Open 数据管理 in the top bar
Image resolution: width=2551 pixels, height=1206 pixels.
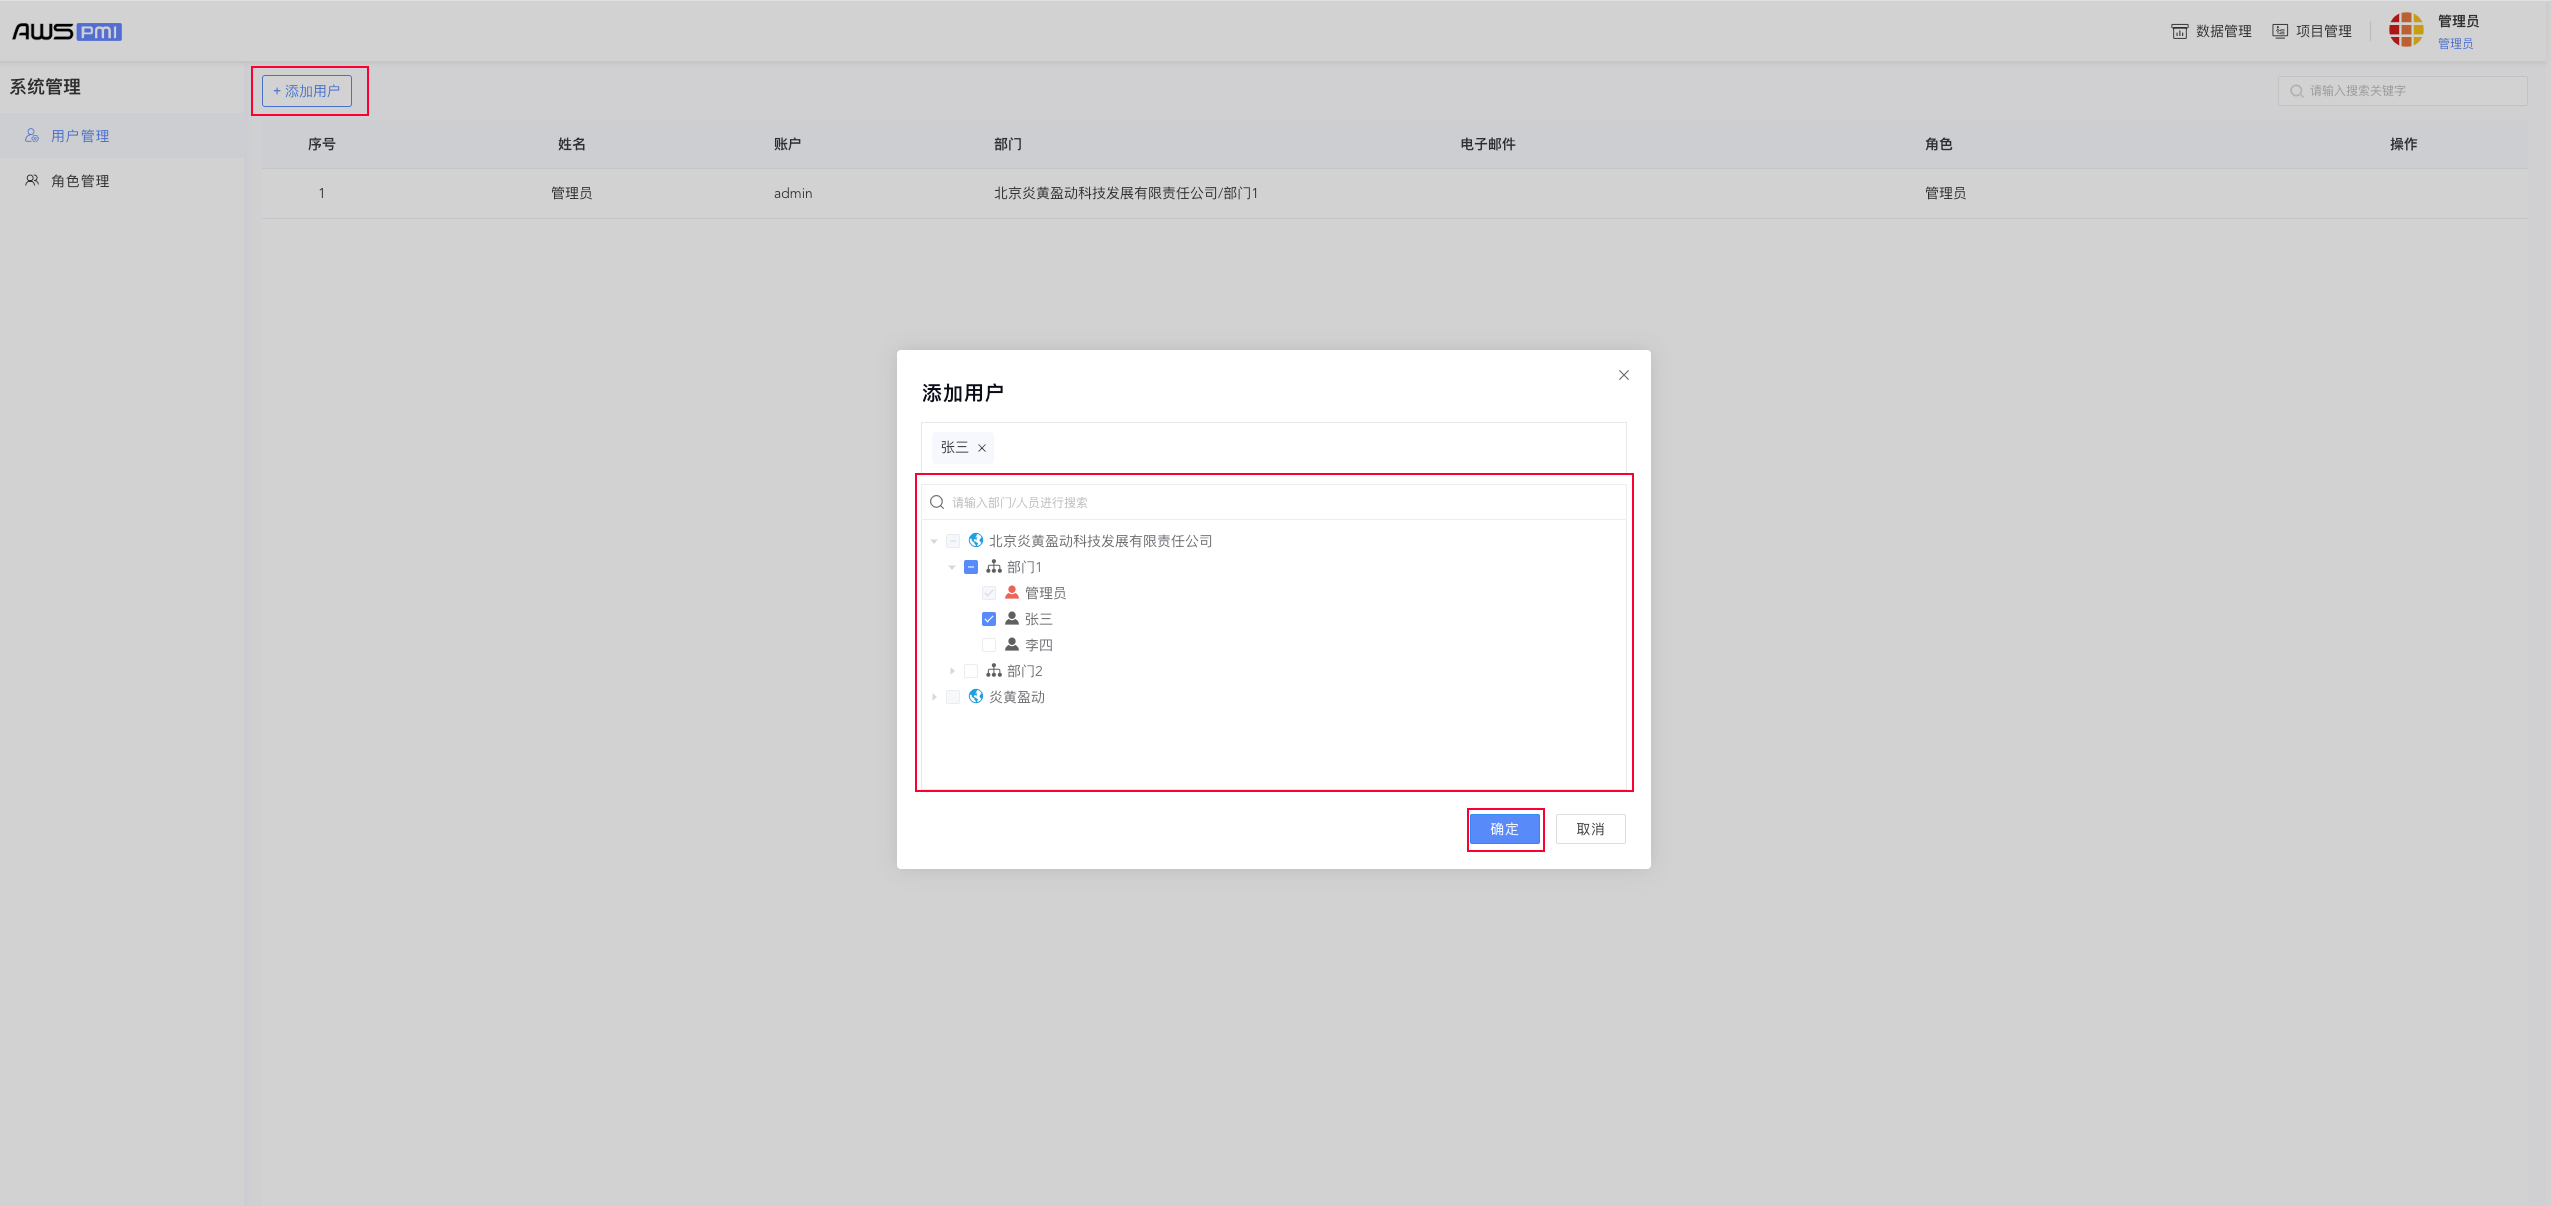[x=2211, y=31]
